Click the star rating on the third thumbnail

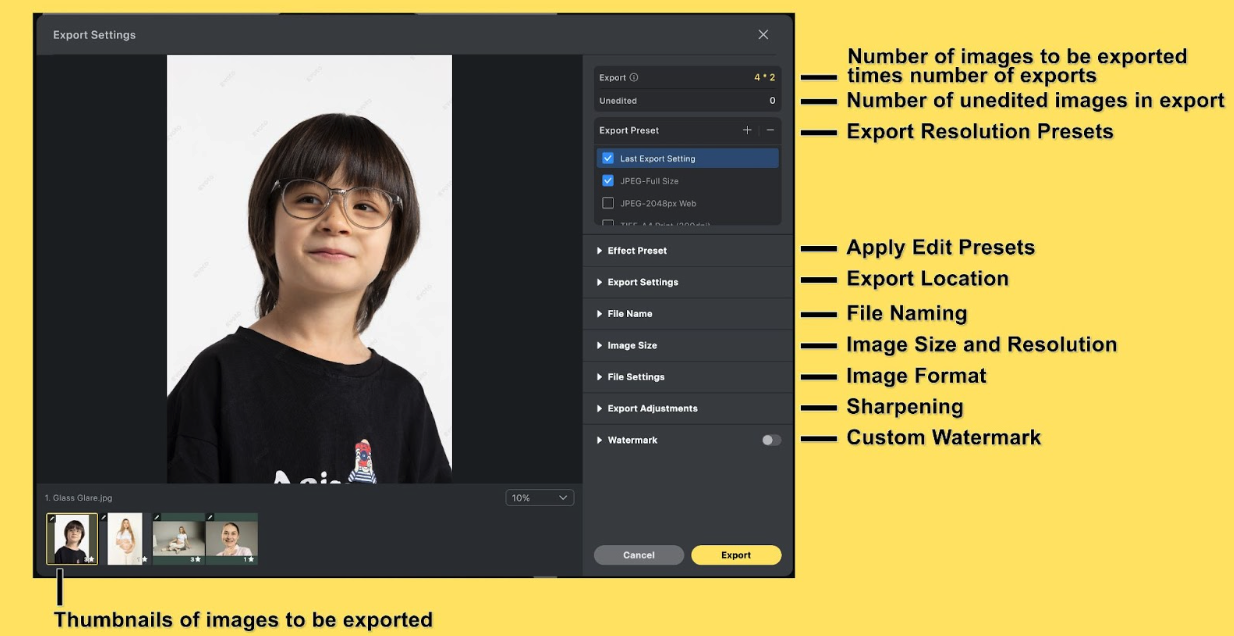198,559
